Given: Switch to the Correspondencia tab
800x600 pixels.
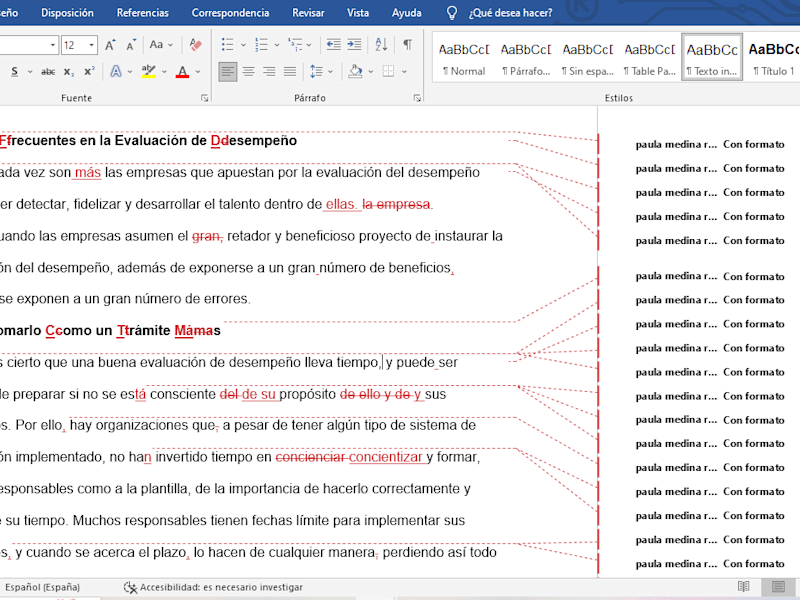Looking at the screenshot, I should coord(230,13).
